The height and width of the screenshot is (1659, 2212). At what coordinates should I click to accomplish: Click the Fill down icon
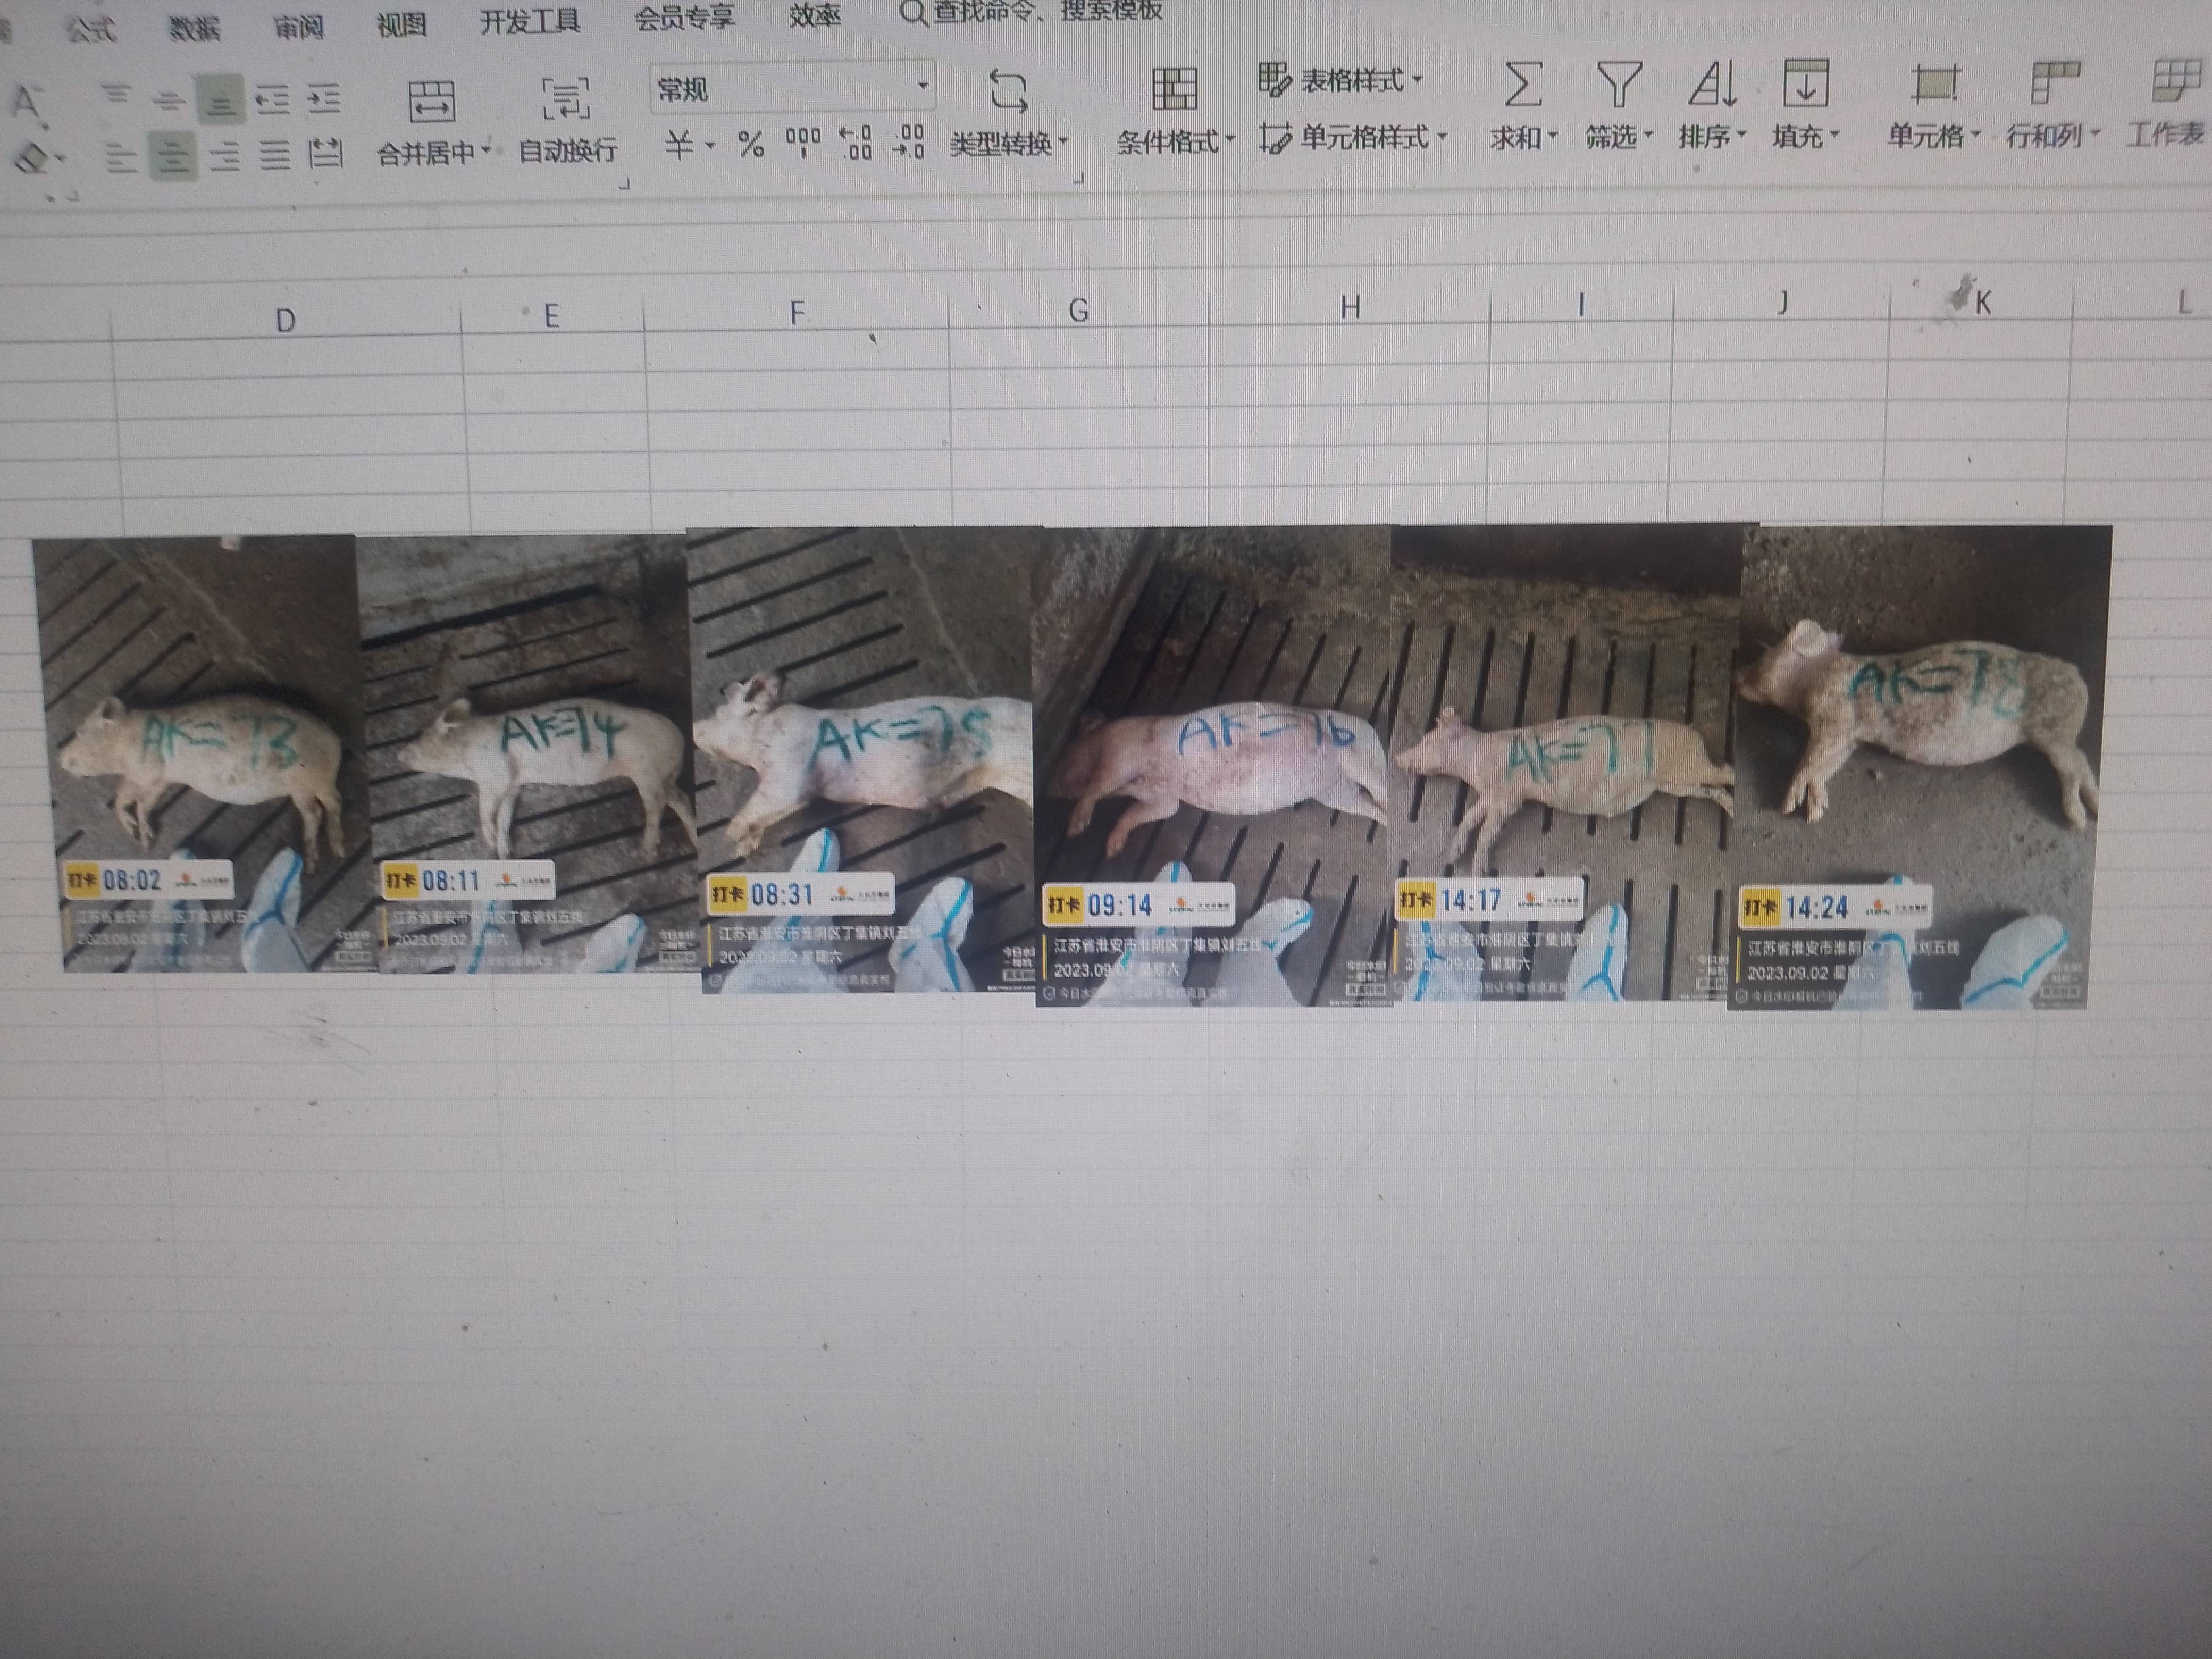point(1805,84)
